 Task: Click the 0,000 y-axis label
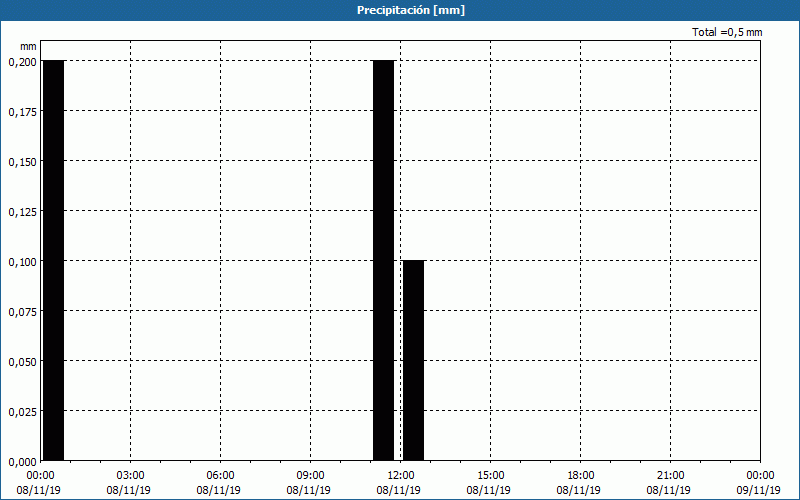22,462
